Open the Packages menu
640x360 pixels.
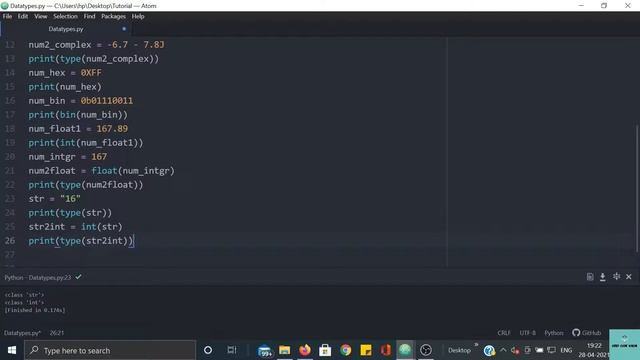tap(113, 16)
